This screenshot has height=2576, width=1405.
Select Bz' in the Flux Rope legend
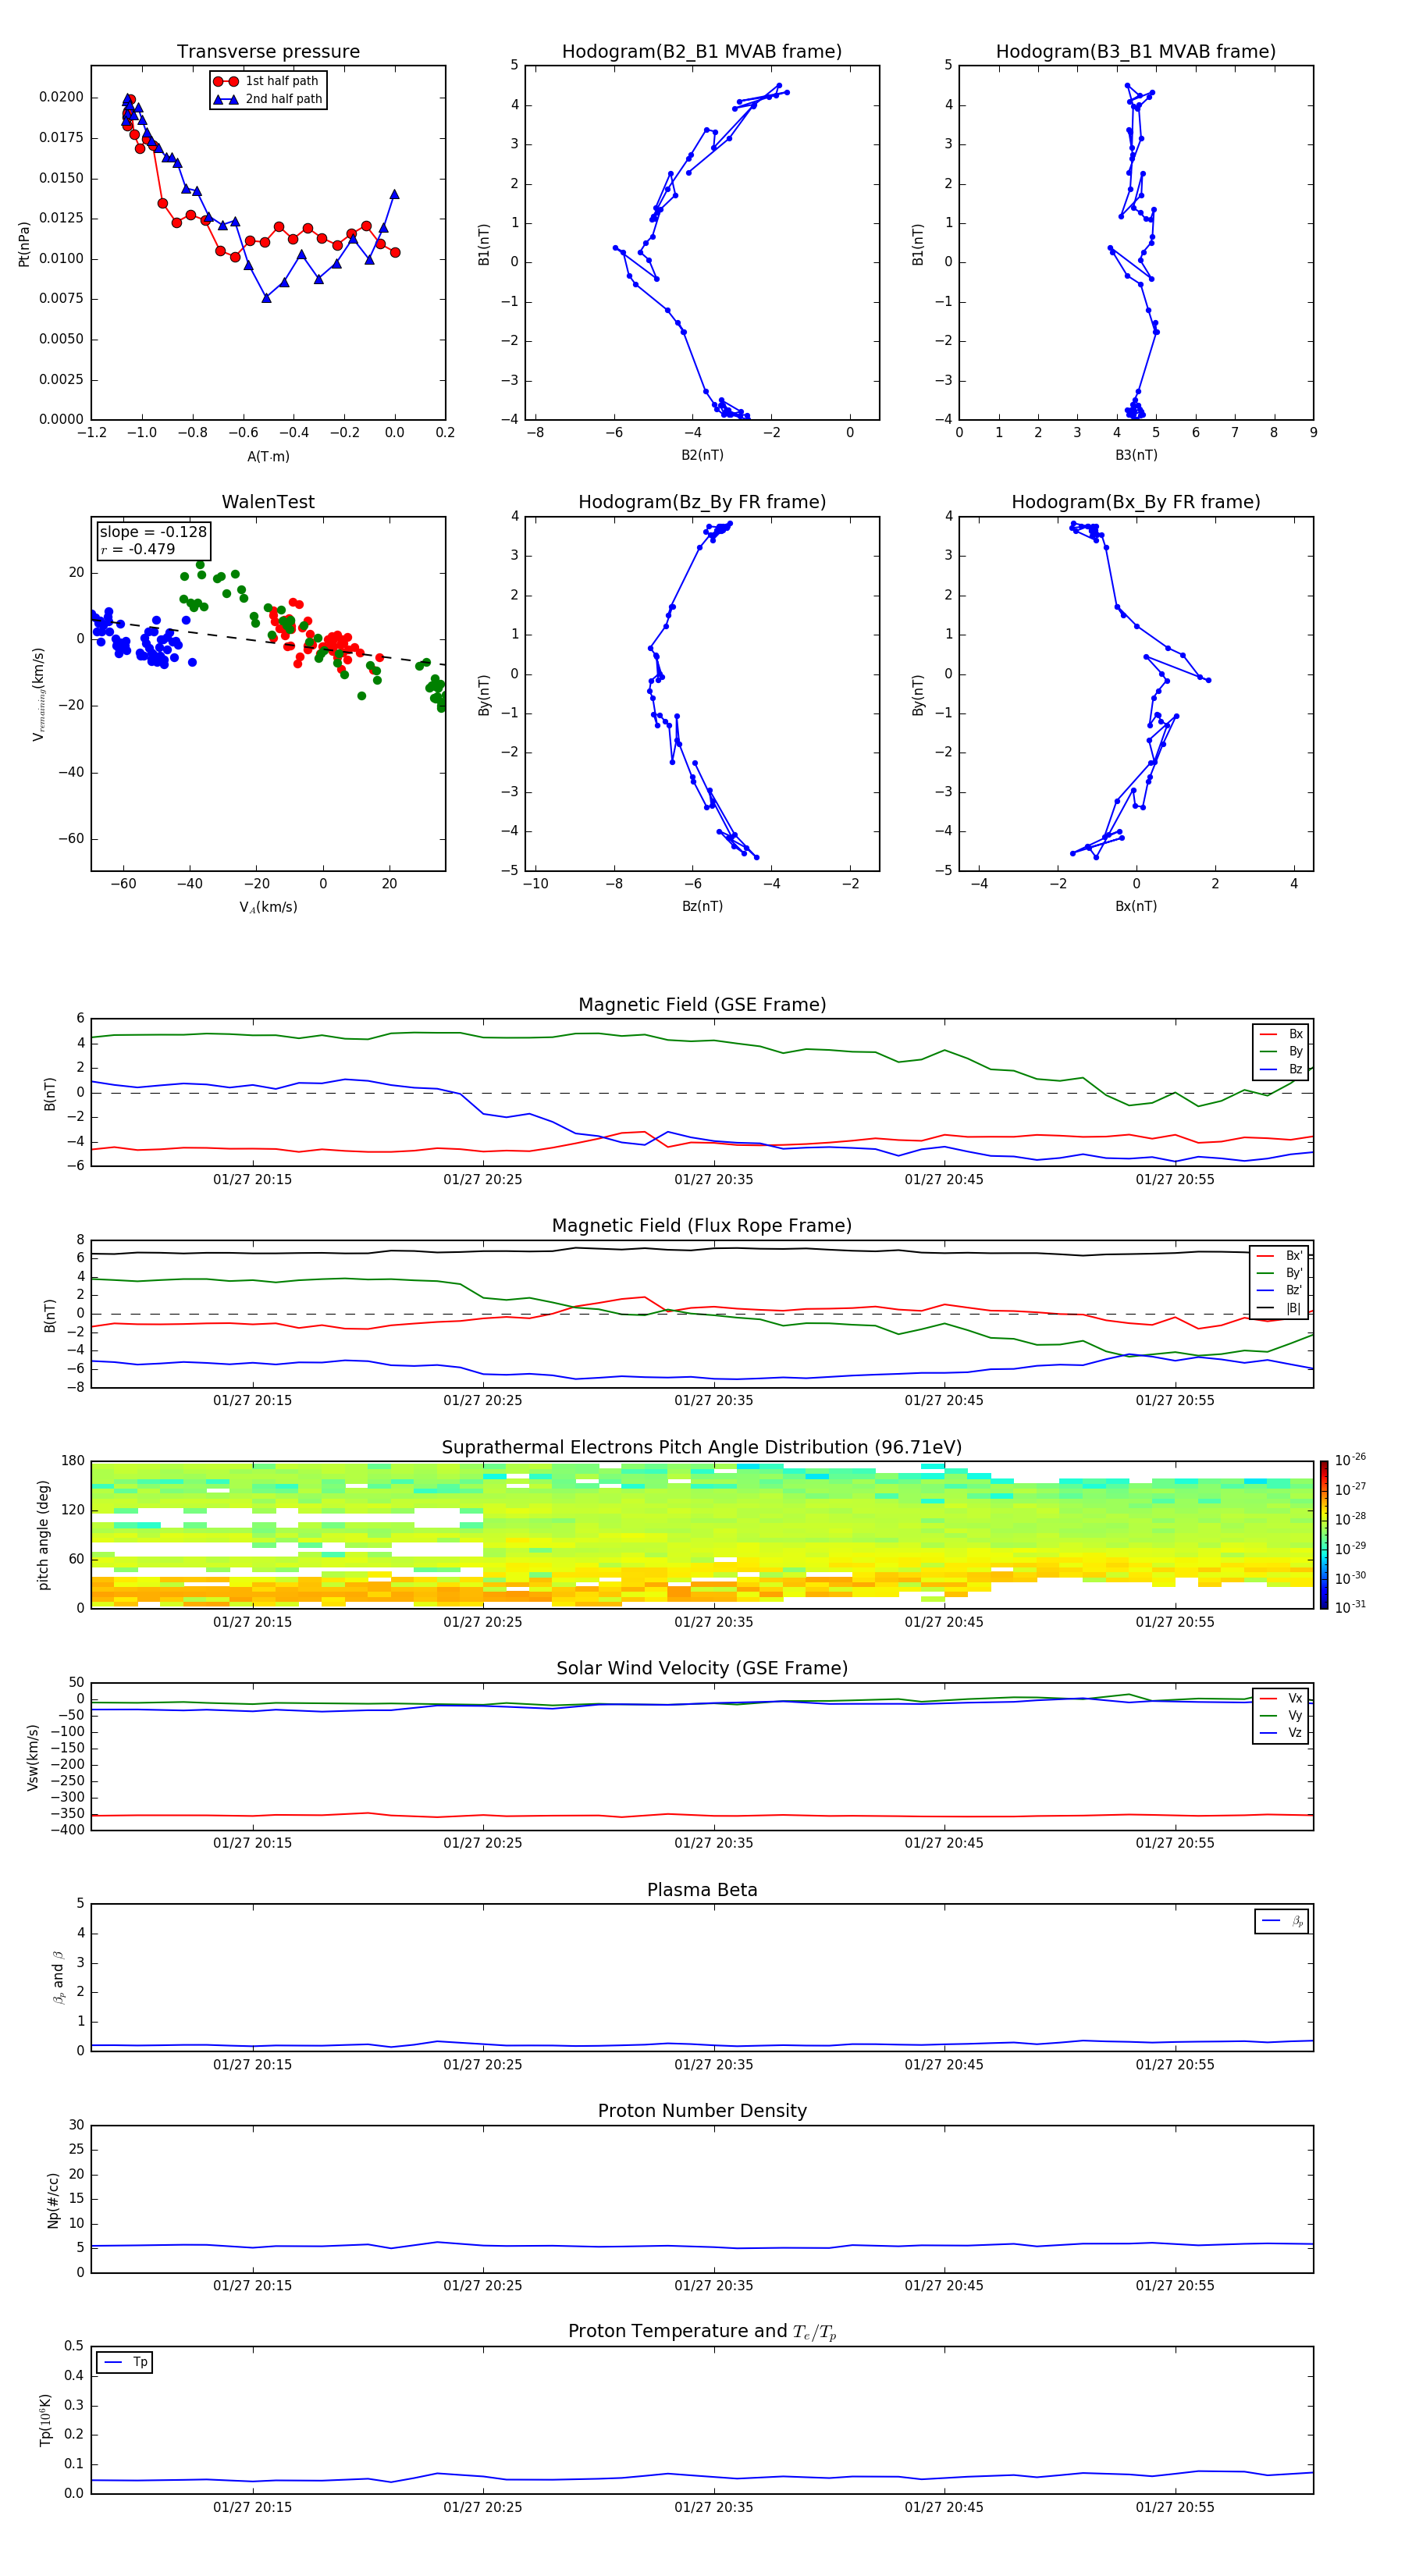(1280, 1290)
